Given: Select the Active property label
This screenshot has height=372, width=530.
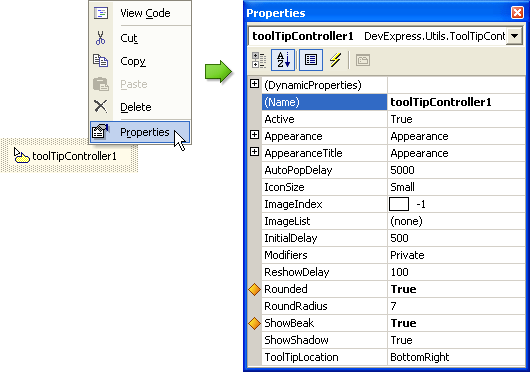Looking at the screenshot, I should tap(279, 119).
